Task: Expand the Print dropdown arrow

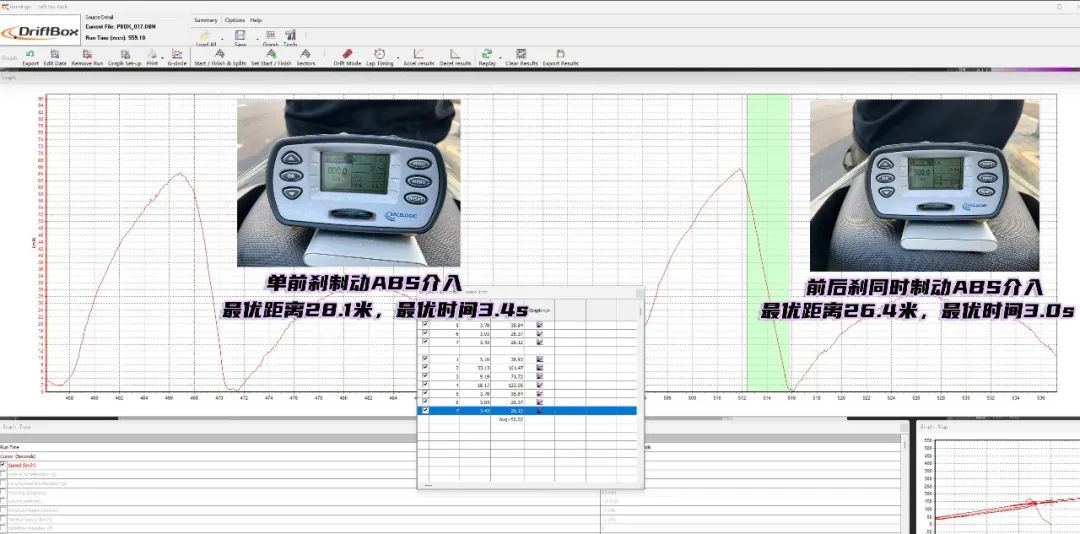Action: point(162,57)
